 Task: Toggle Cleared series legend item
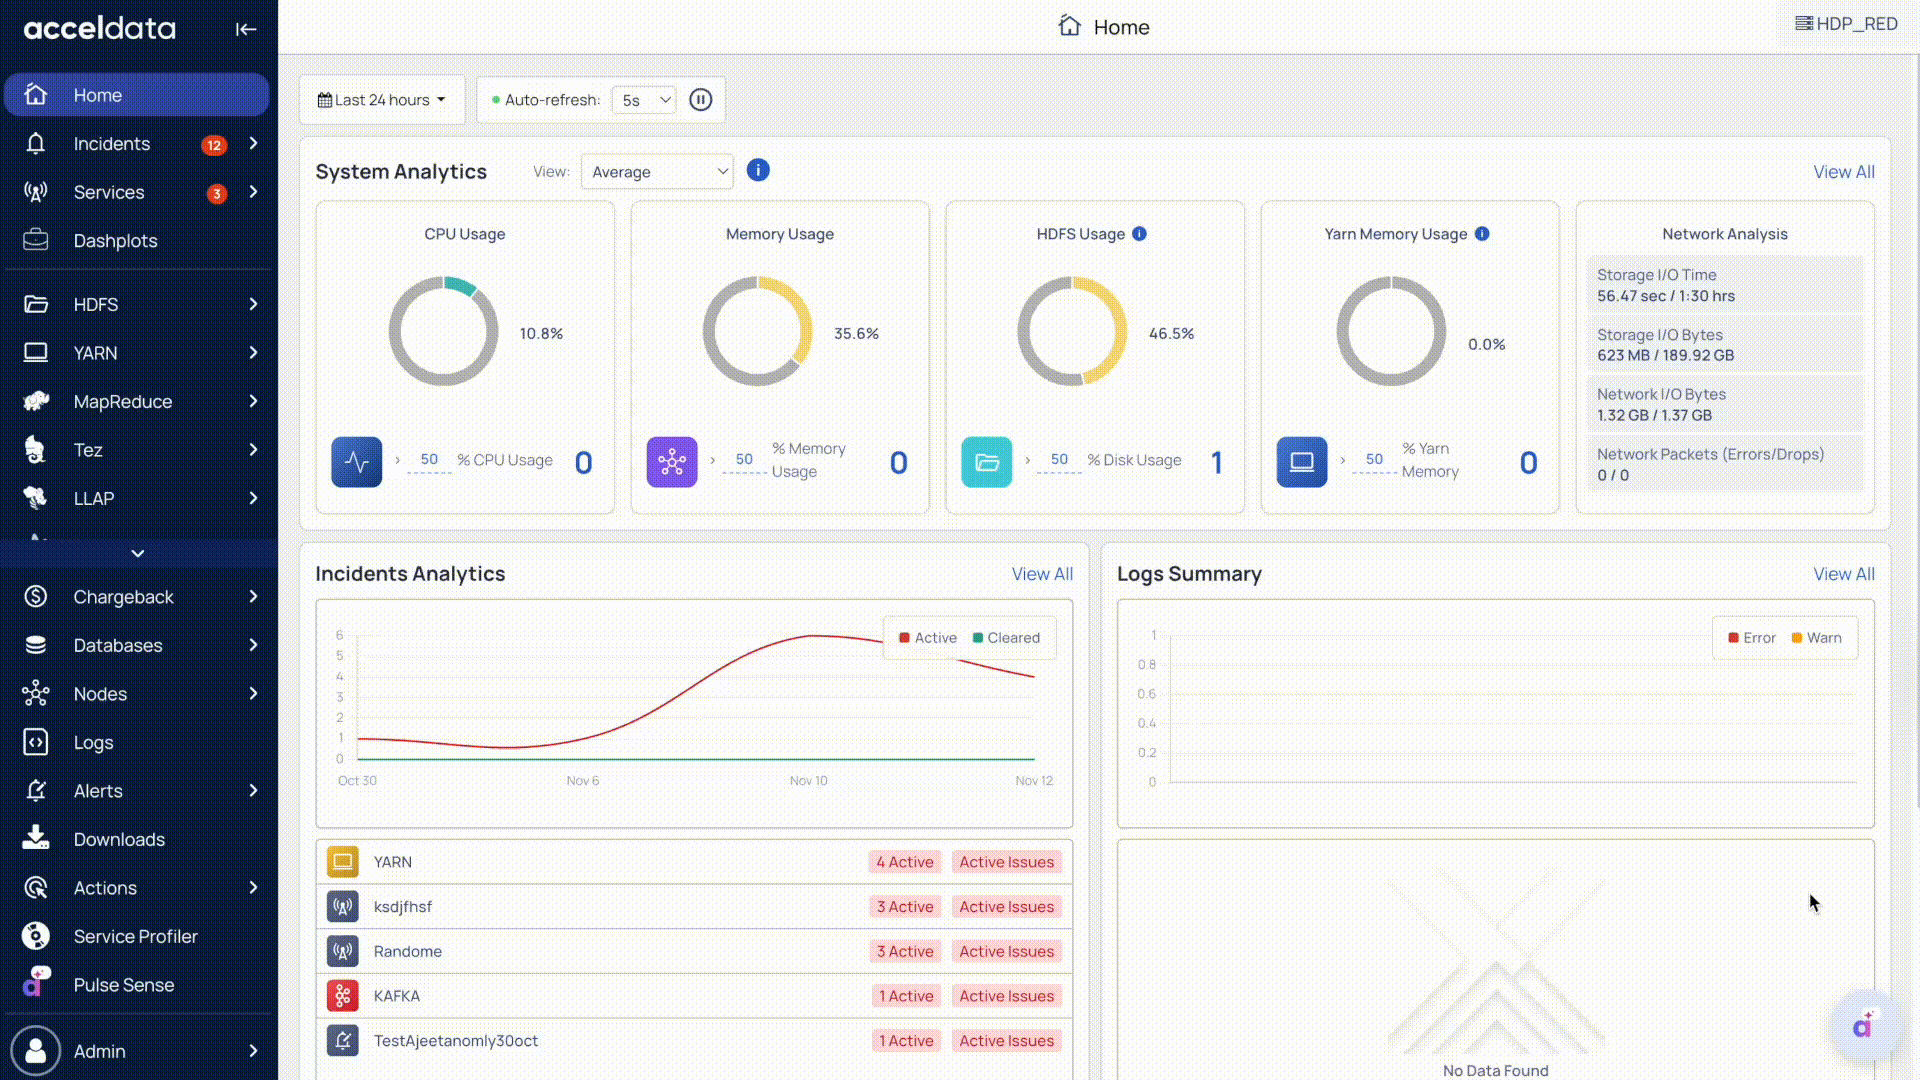pyautogui.click(x=1006, y=638)
